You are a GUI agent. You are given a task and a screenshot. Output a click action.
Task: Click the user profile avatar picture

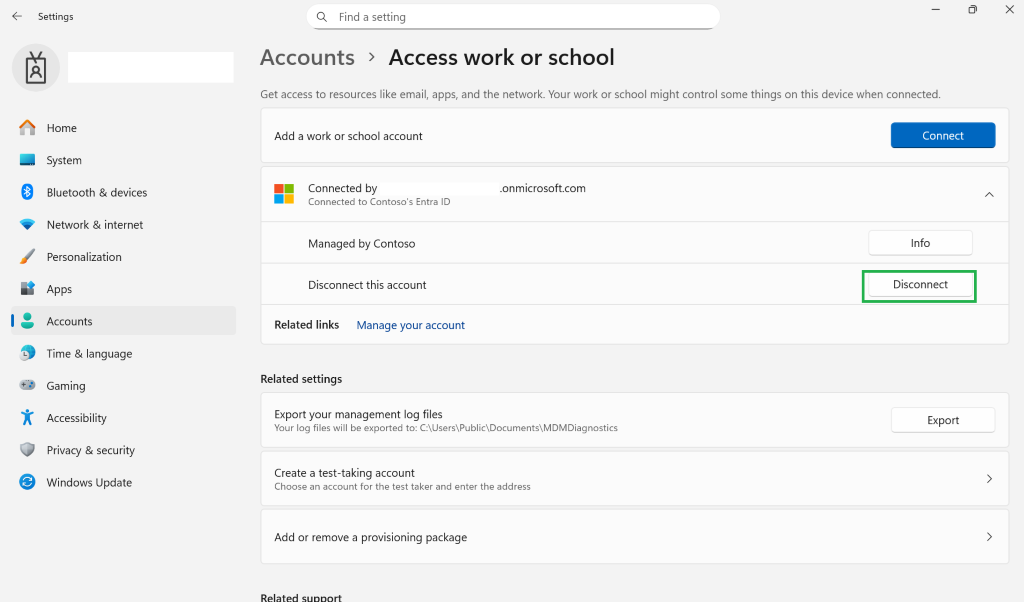pyautogui.click(x=36, y=68)
